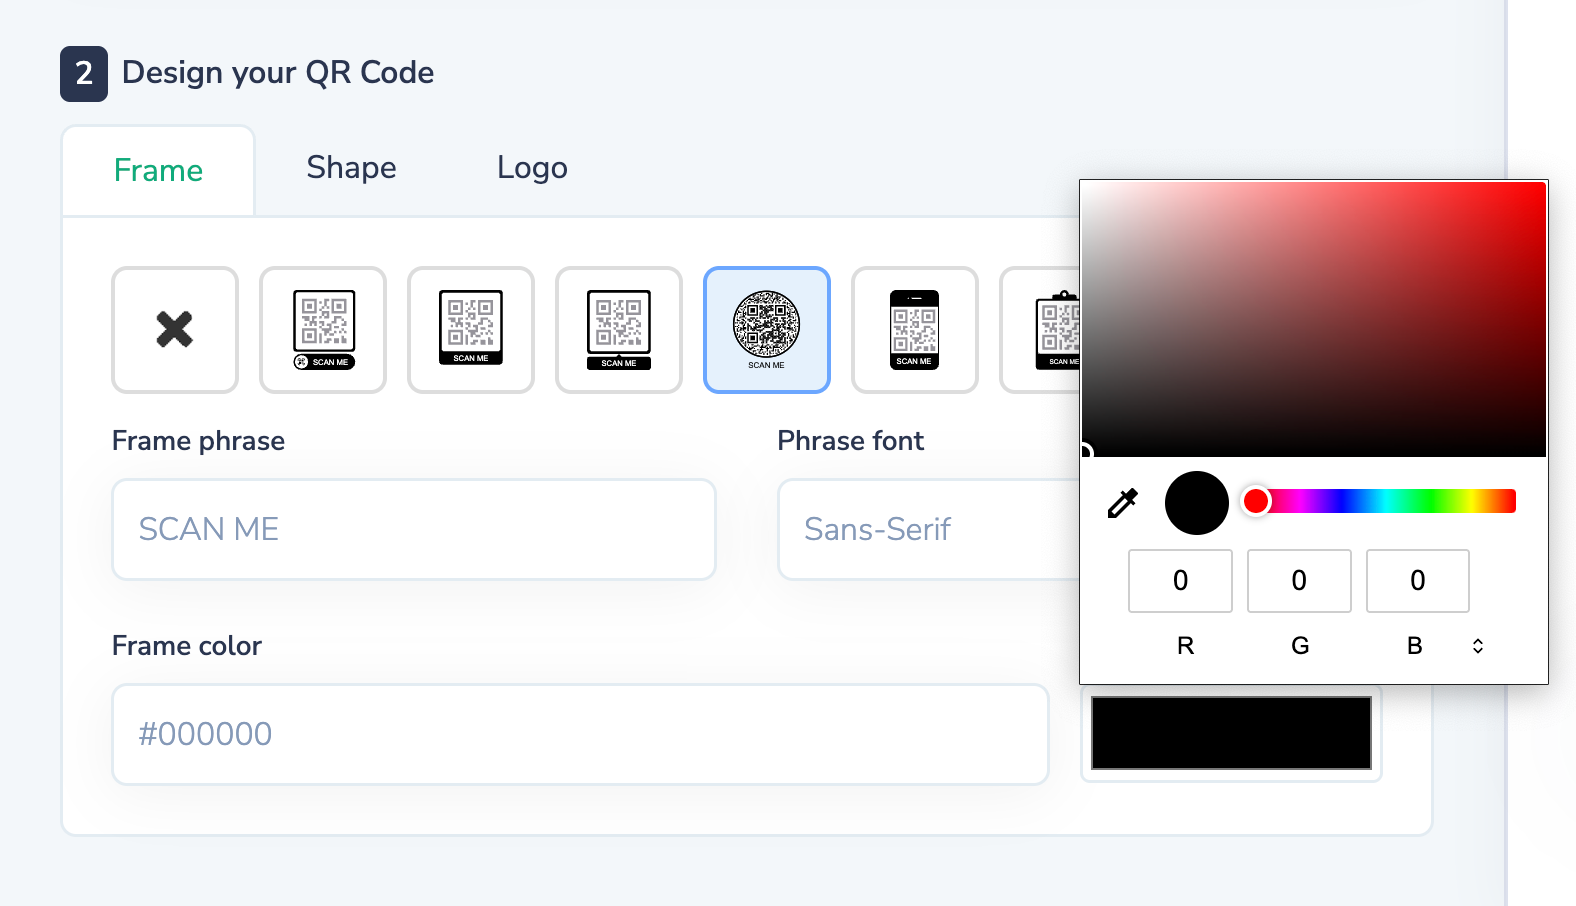Activate the eyedropper color picker tool
Screen dimensions: 1576x906
[x=1123, y=503]
